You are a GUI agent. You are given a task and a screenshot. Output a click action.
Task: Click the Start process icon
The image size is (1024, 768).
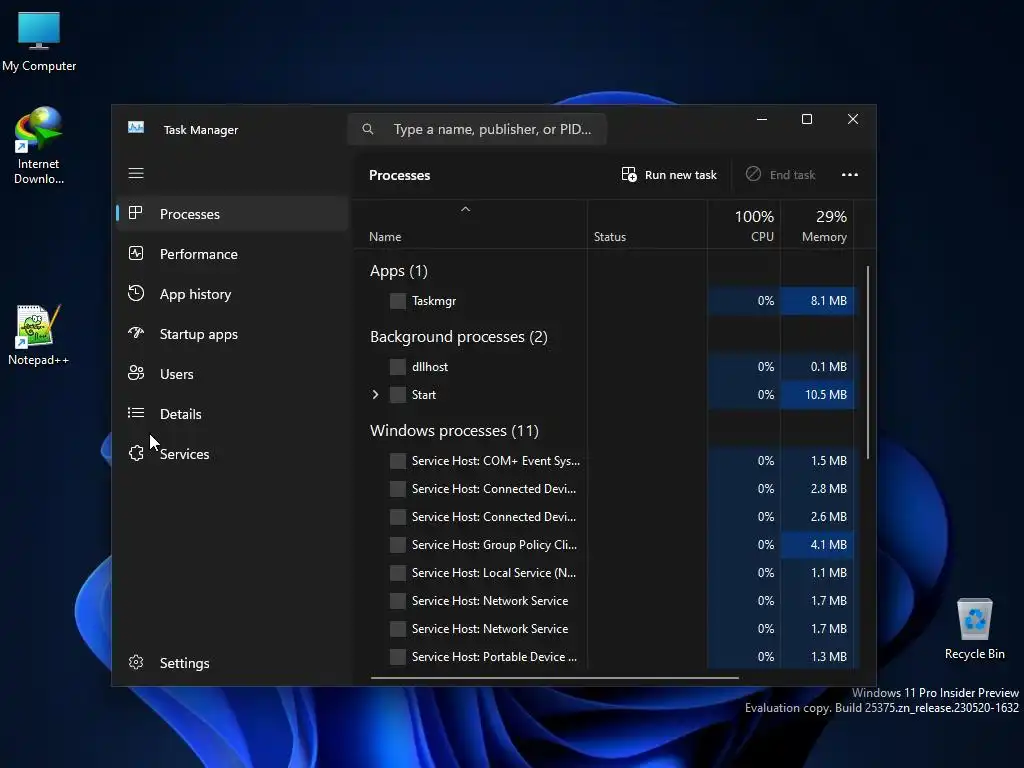click(397, 394)
